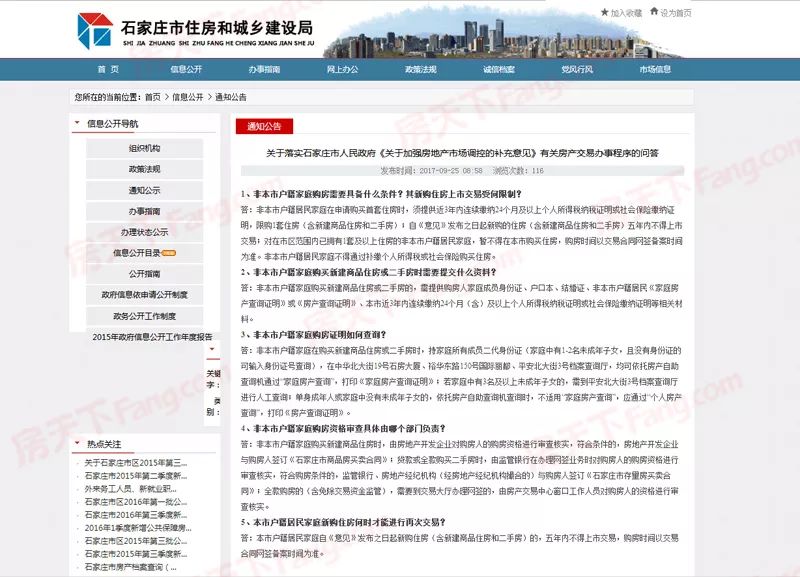Screen dimensions: 800x577
Task: Open hot link 石家庄市2015年第二季度新...
Action: (x=136, y=476)
